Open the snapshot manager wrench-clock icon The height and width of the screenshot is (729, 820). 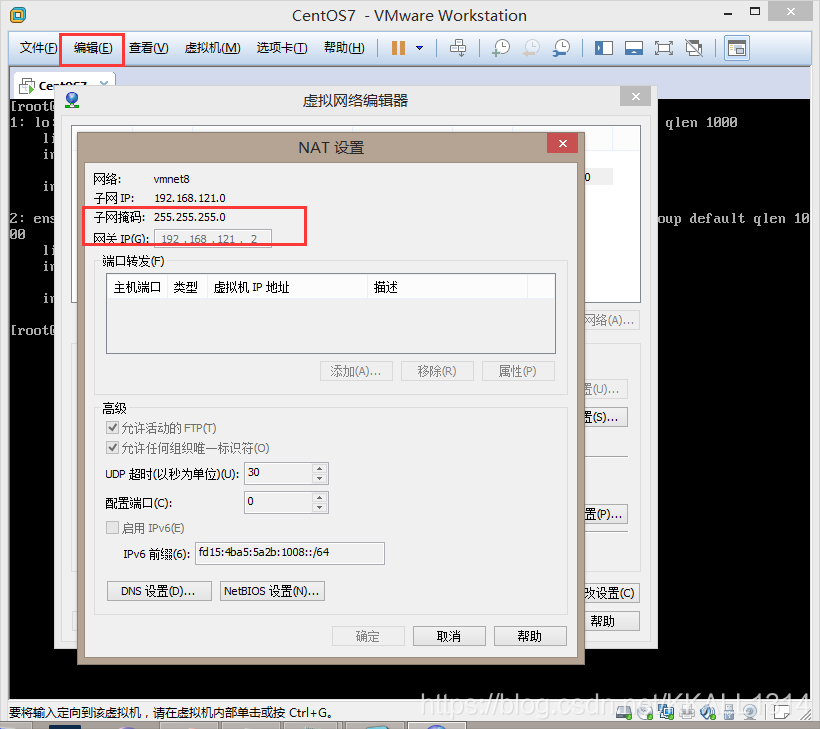point(561,48)
